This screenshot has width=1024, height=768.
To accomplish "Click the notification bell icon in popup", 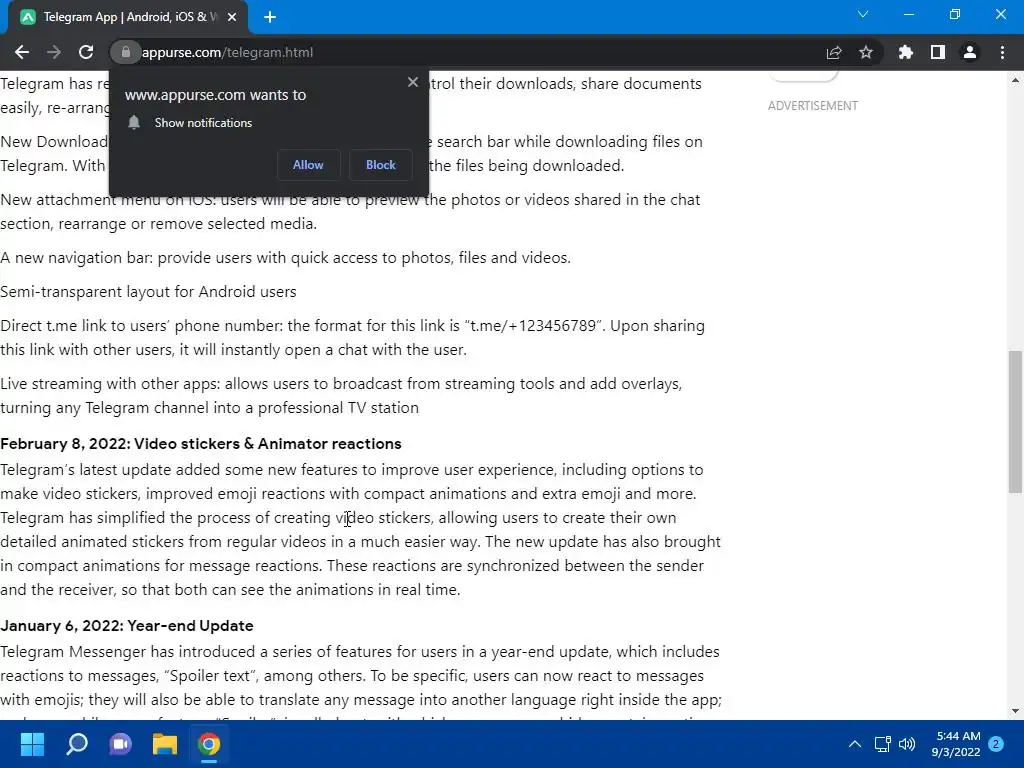I will 134,123.
